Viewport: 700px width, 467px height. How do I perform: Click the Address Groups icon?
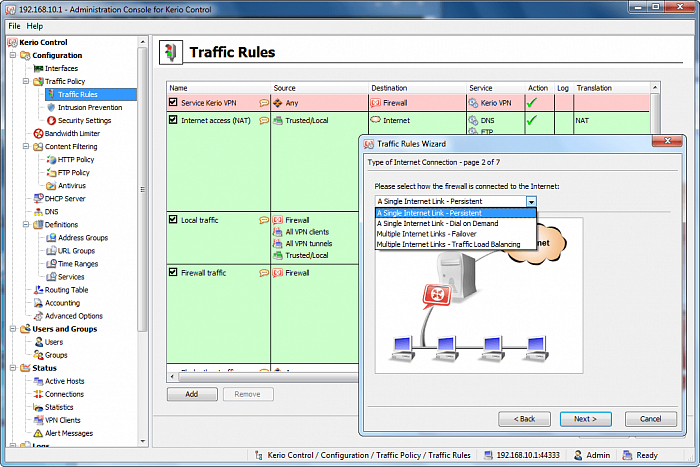(x=51, y=238)
